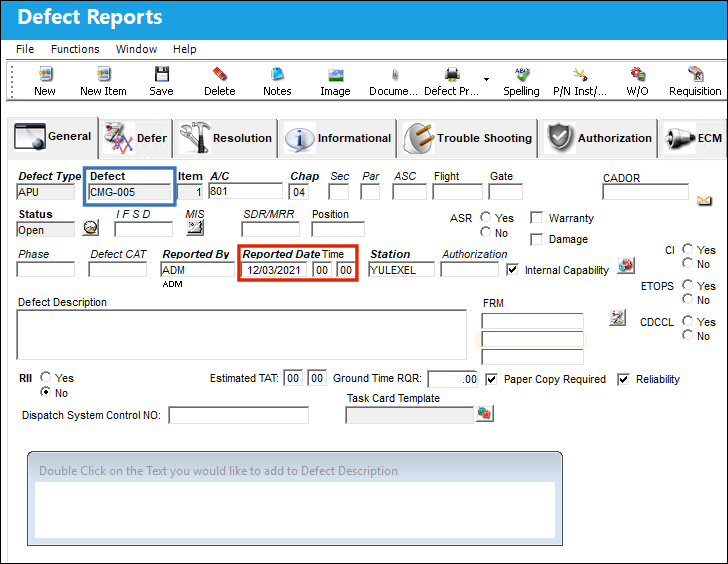Select ETOPS No radio button

(688, 299)
